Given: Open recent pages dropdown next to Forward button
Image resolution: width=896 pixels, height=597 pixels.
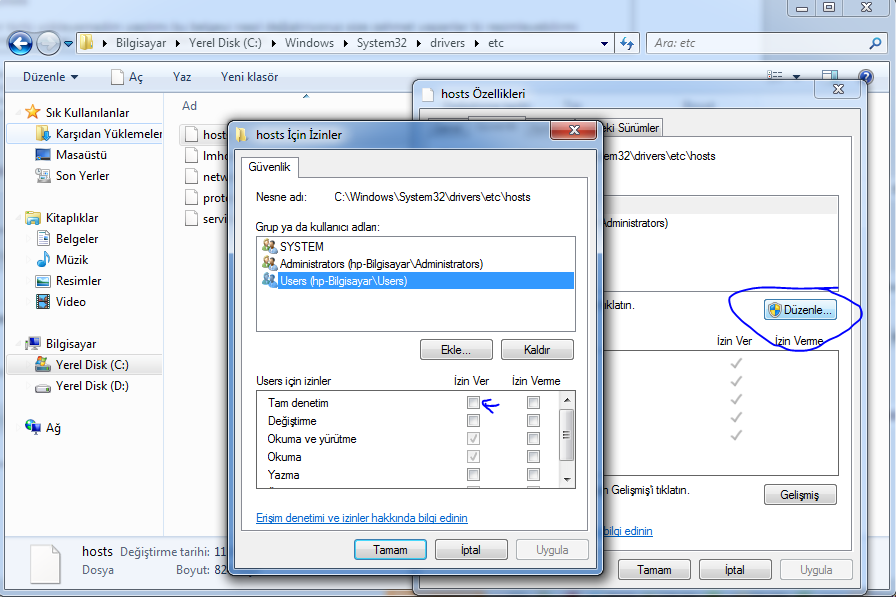Looking at the screenshot, I should coord(69,43).
